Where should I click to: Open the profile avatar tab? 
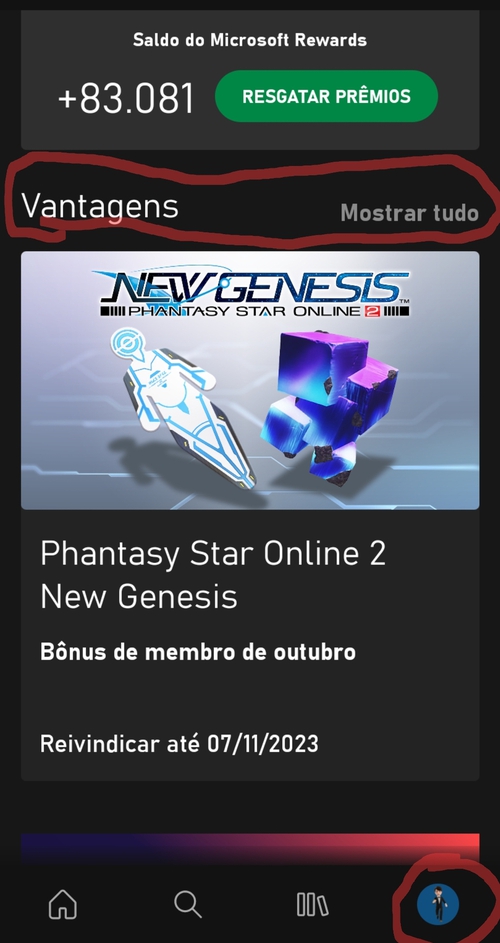pyautogui.click(x=437, y=904)
